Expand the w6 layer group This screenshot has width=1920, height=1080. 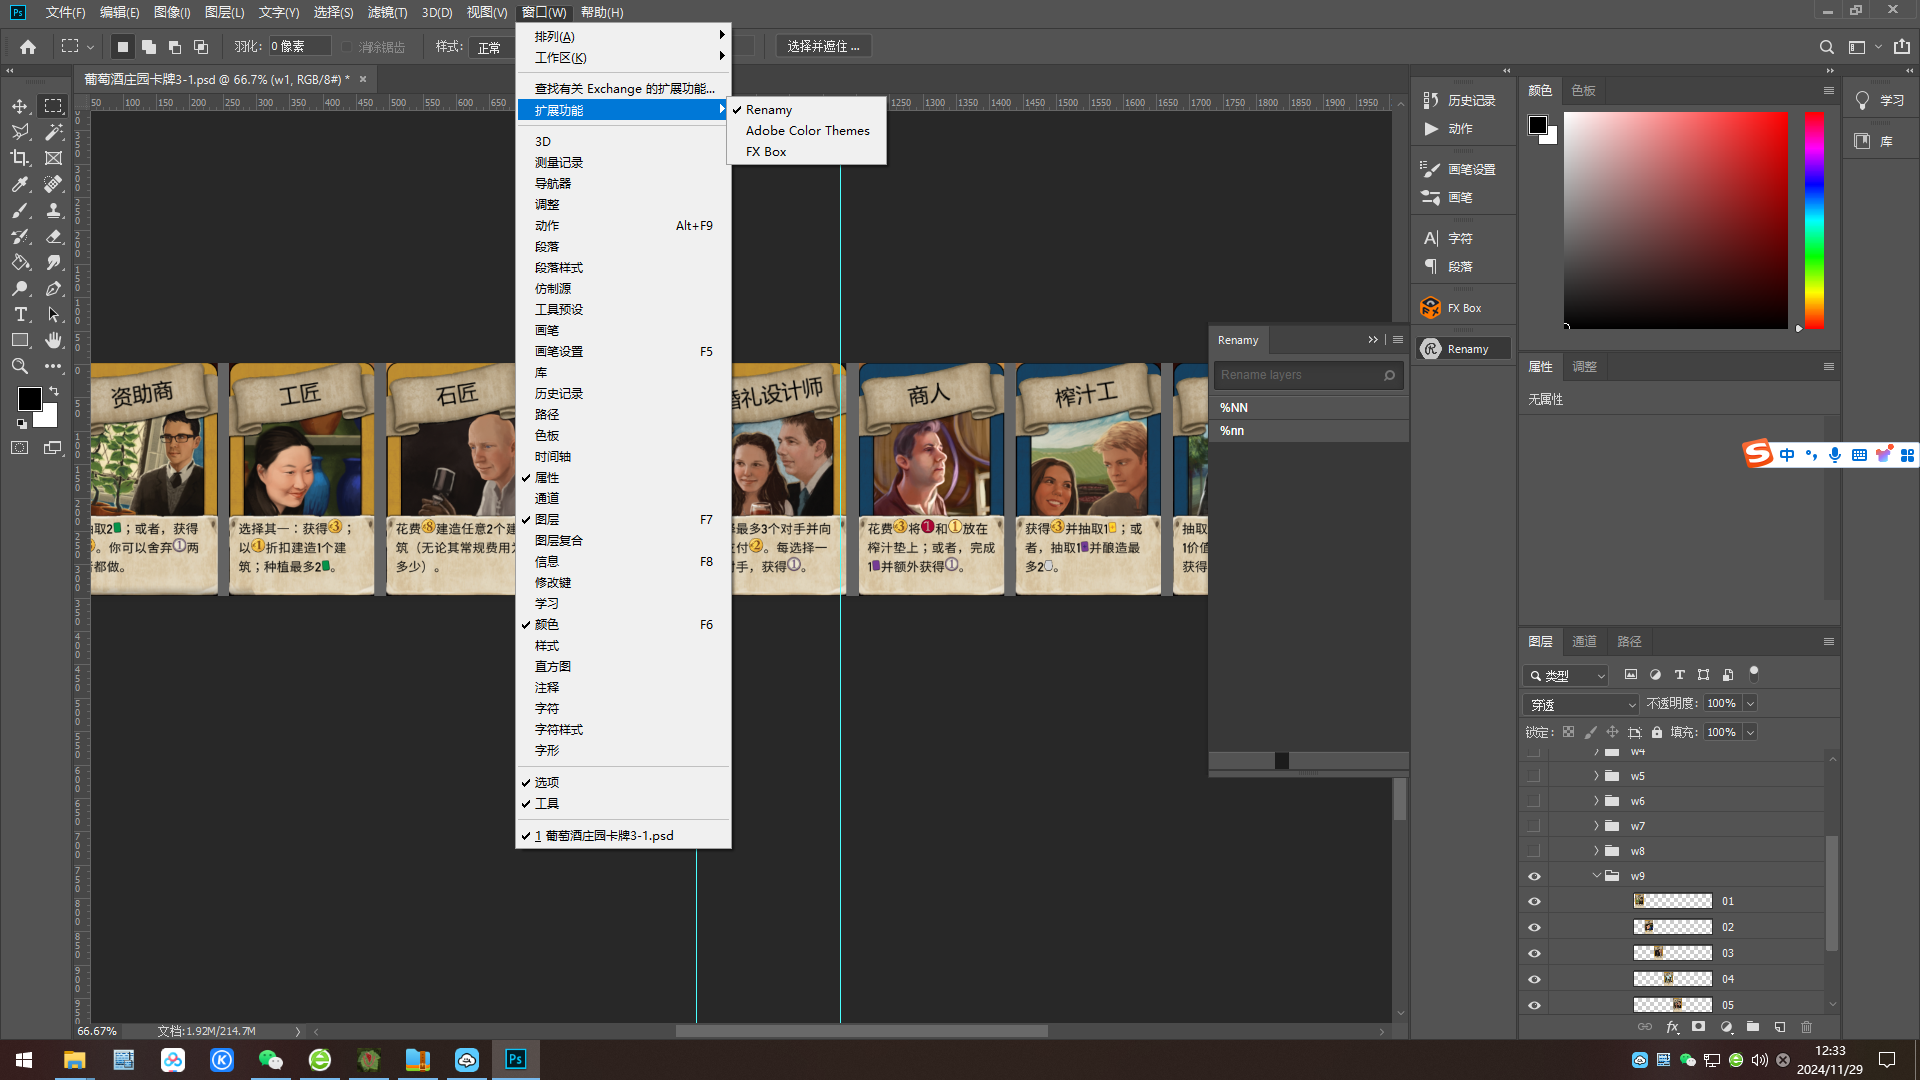point(1596,801)
